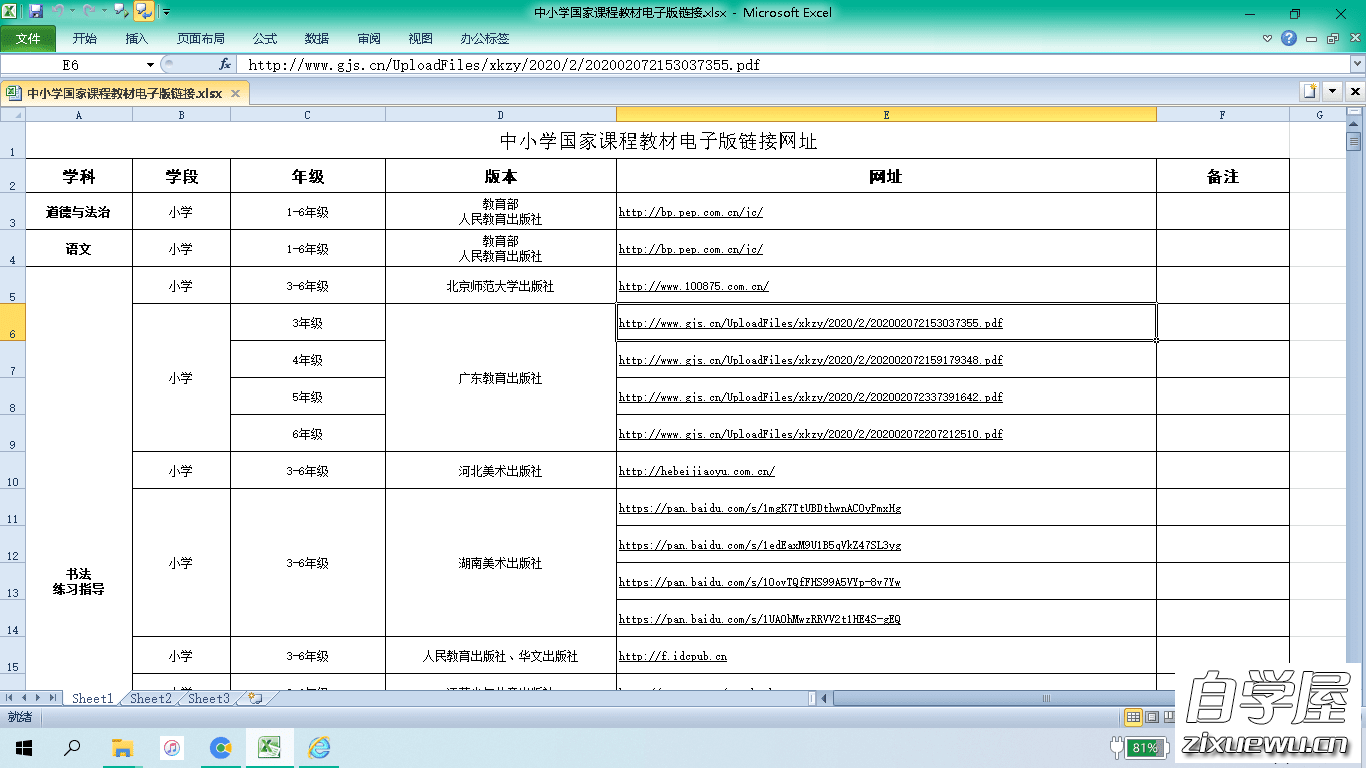Open the hebeijiaoyu.com.cn link
The height and width of the screenshot is (768, 1366).
point(697,471)
